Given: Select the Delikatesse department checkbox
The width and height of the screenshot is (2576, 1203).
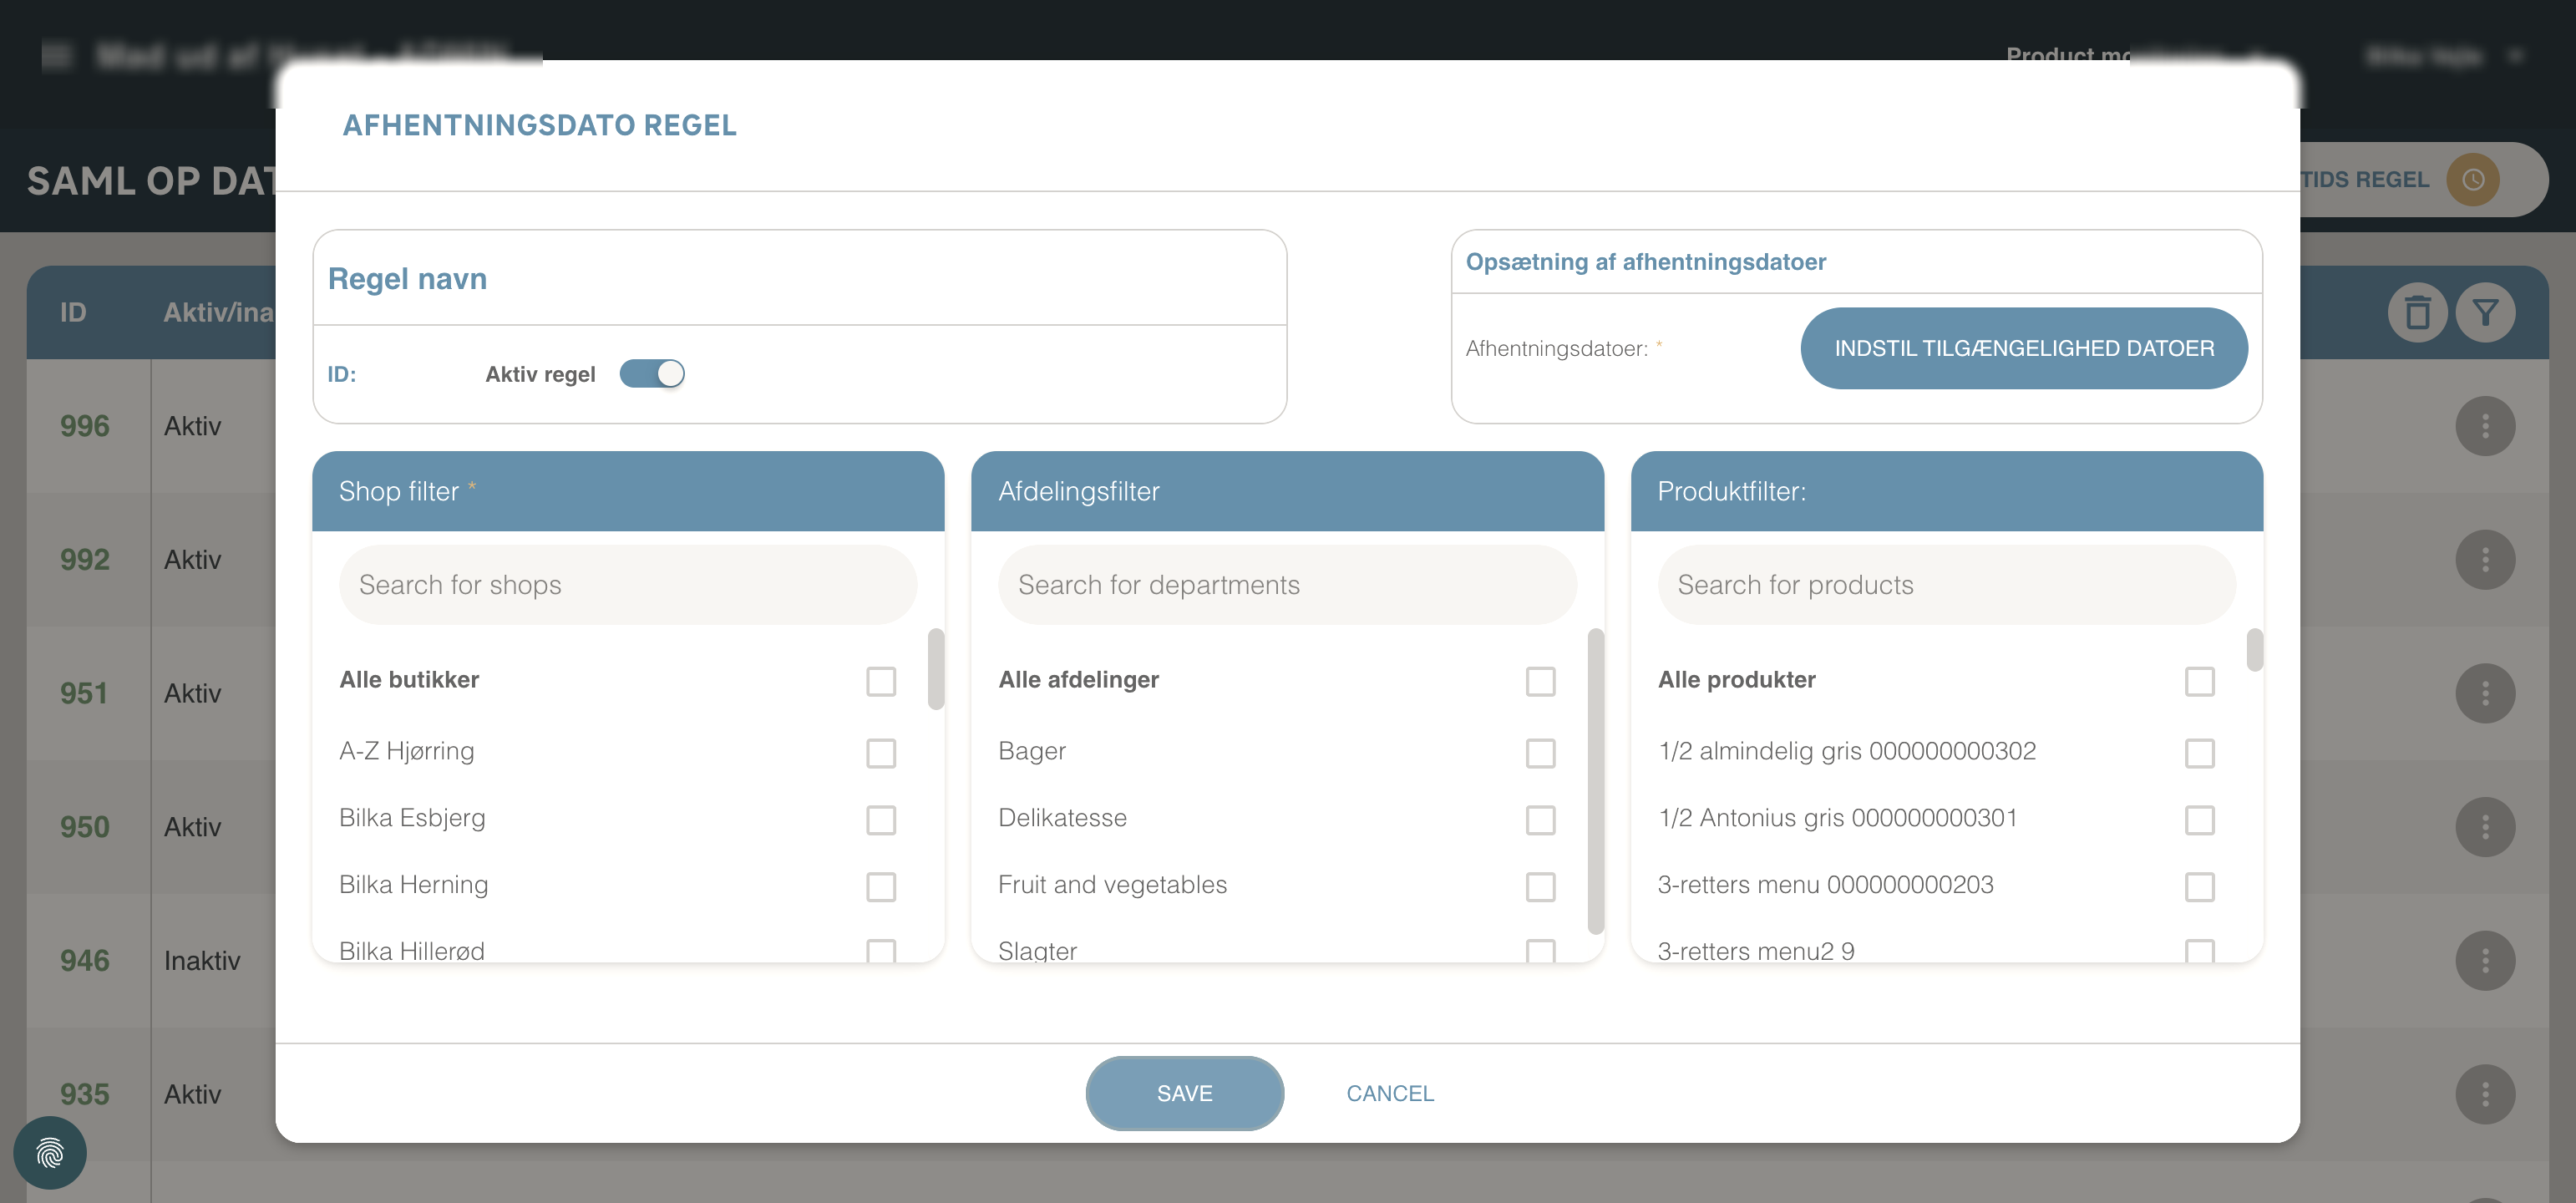Looking at the screenshot, I should (x=1540, y=819).
